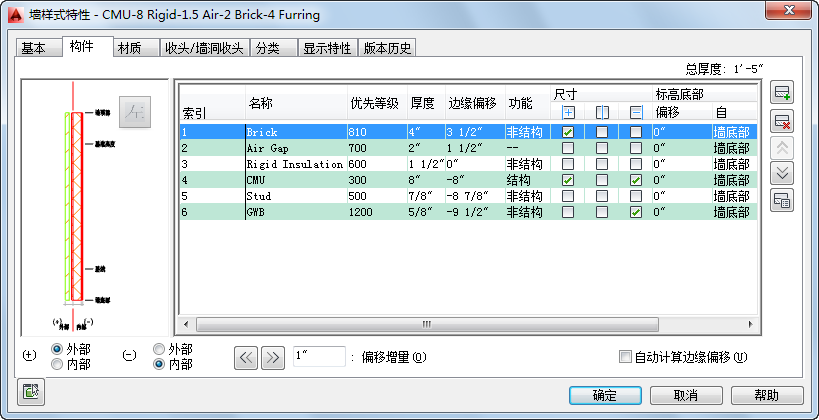Screen dimensions: 819x420
Task: Click the scrollbar left arrow in component table
Action: 187,324
